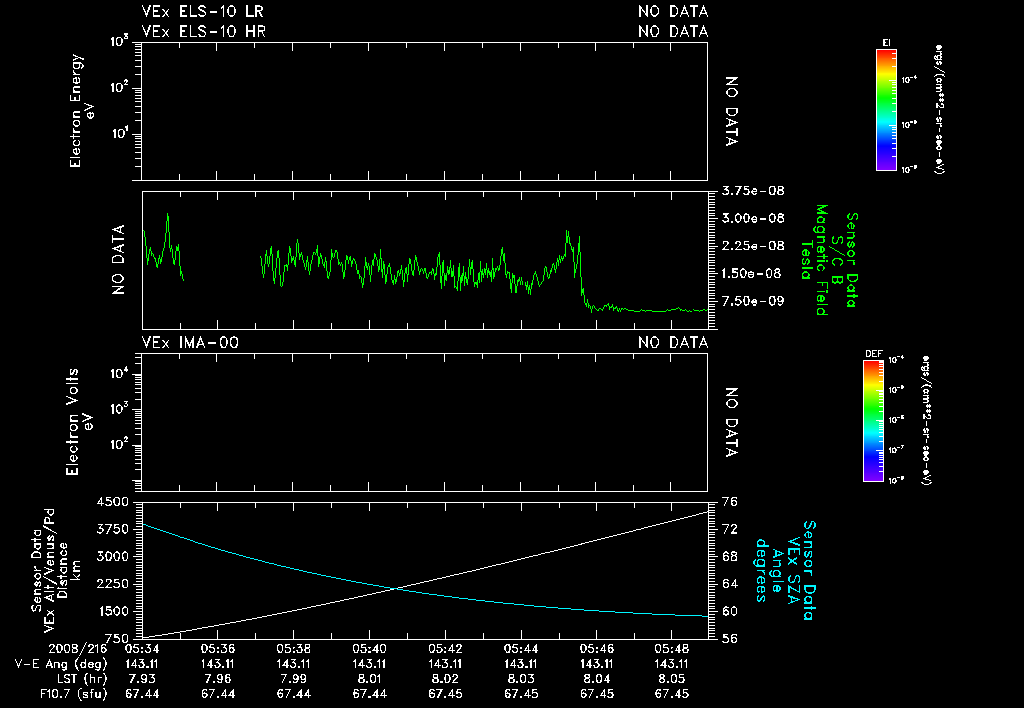Image resolution: width=1024 pixels, height=708 pixels.
Task: Click the 'V-E Ang (deg)' row label
Action: coord(61,664)
